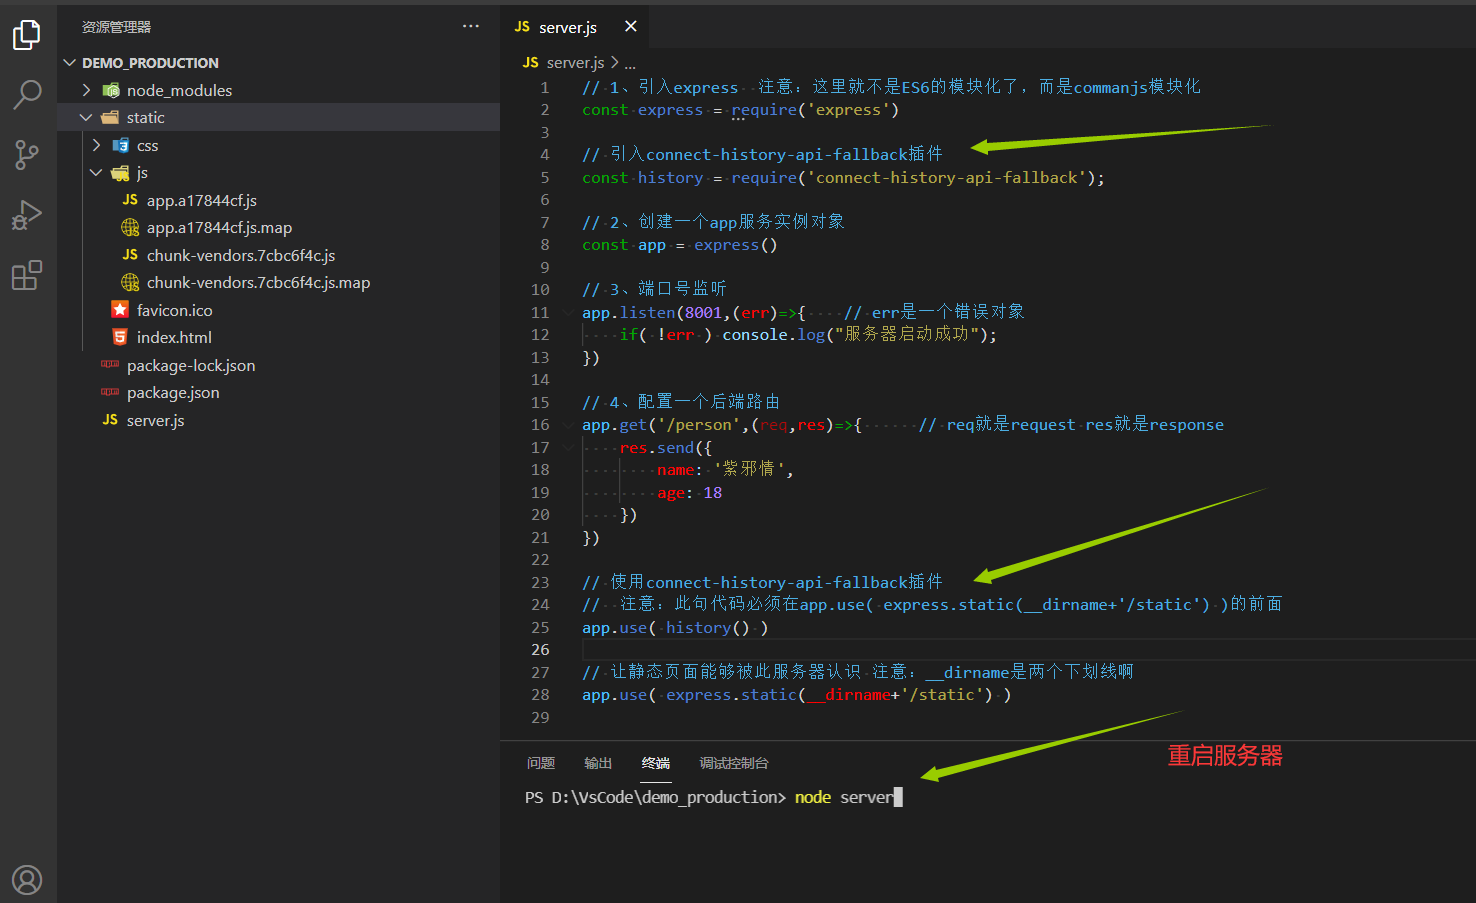Viewport: 1476px width, 903px height.
Task: Open app.a17844cf.js.map file
Action: (x=219, y=228)
